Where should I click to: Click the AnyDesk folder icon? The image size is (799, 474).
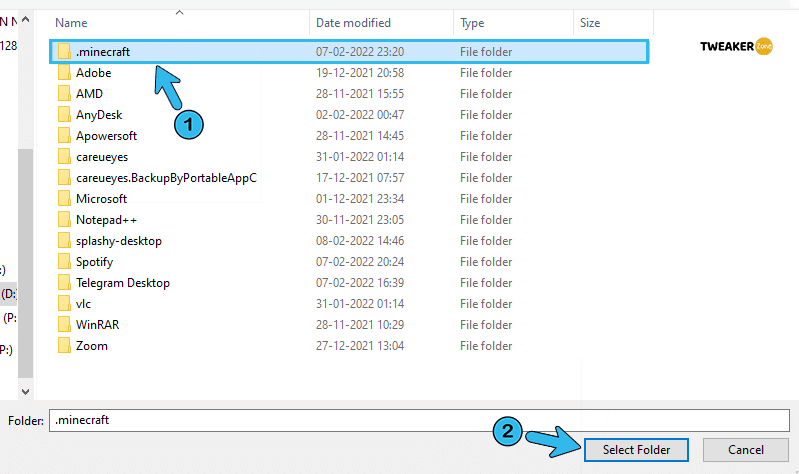[x=64, y=115]
